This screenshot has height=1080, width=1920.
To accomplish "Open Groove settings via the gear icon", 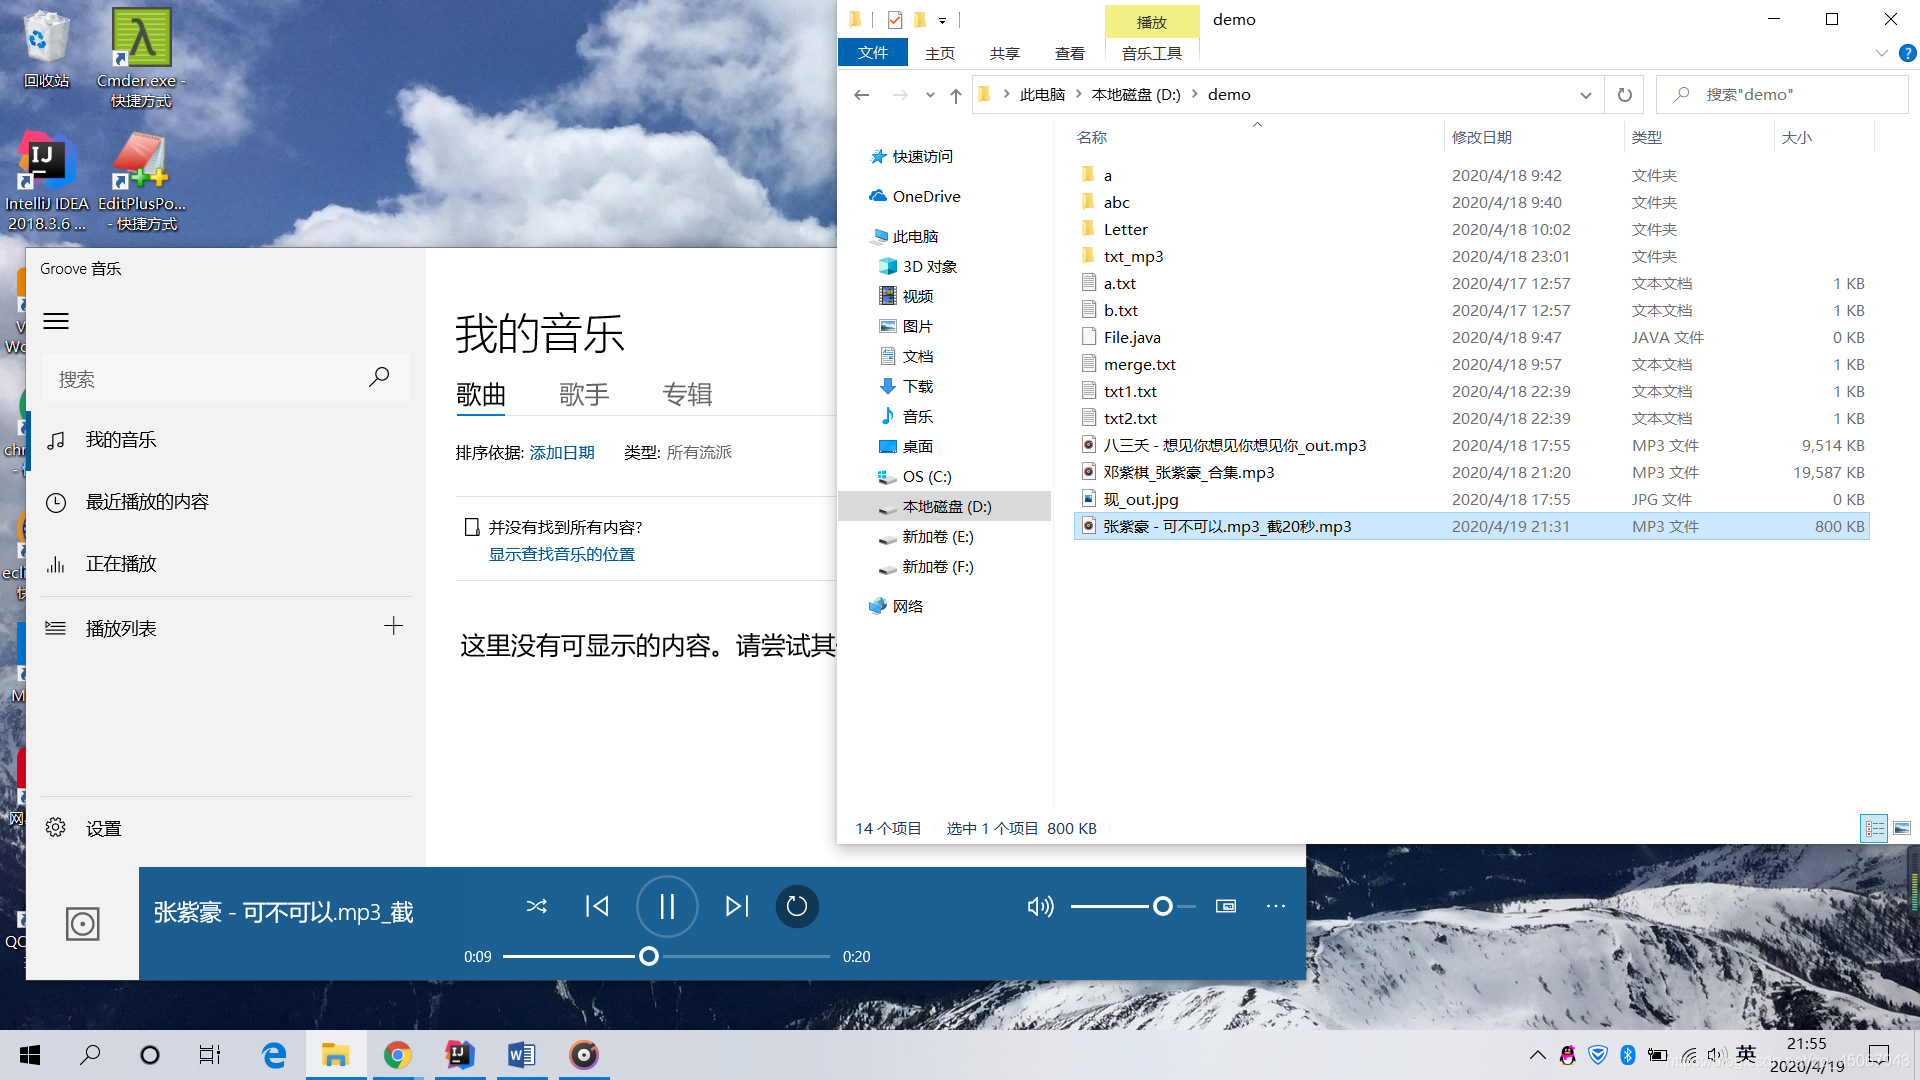I will [55, 827].
